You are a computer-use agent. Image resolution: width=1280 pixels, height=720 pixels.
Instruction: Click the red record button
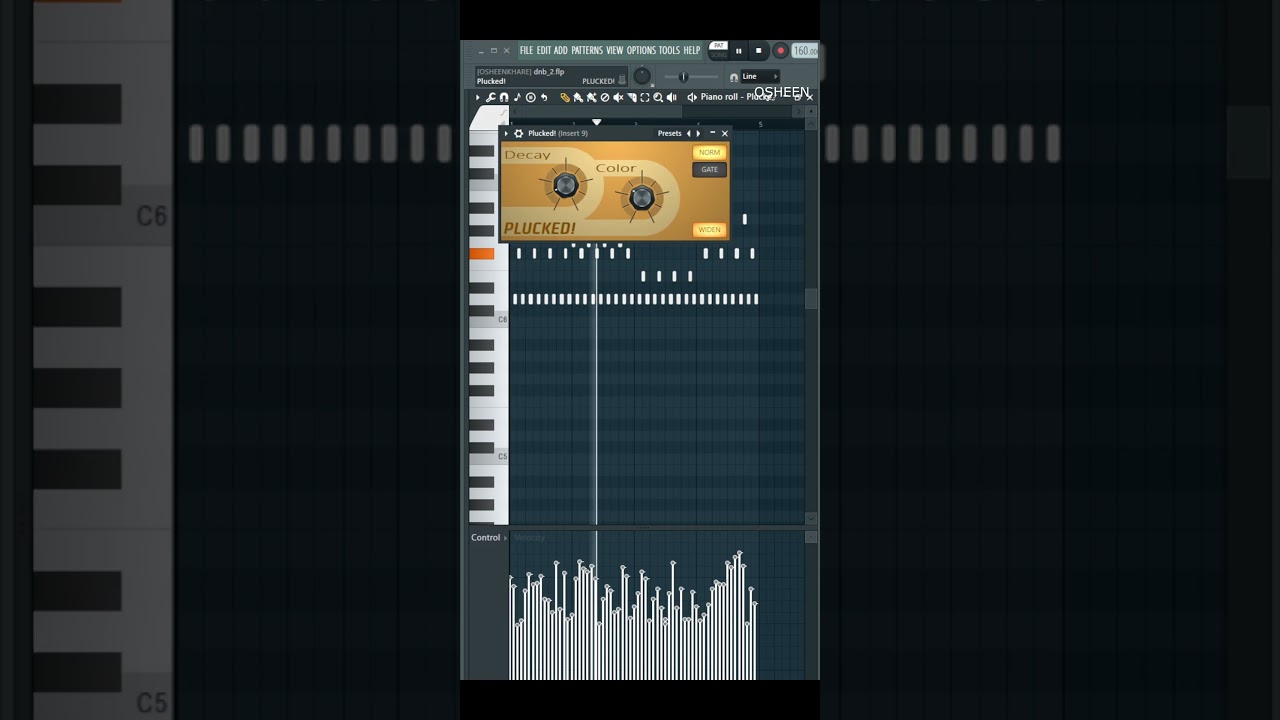pyautogui.click(x=781, y=50)
